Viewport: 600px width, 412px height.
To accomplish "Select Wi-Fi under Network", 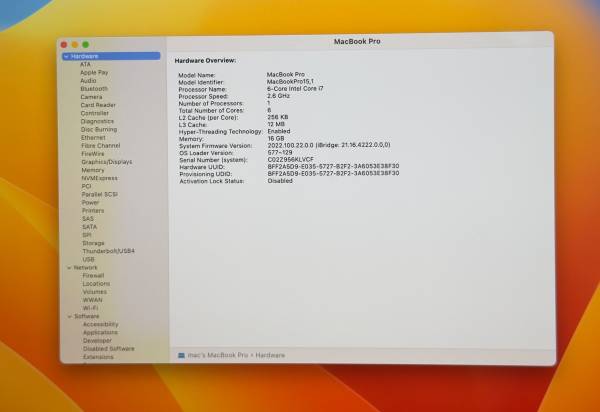I will (x=90, y=308).
